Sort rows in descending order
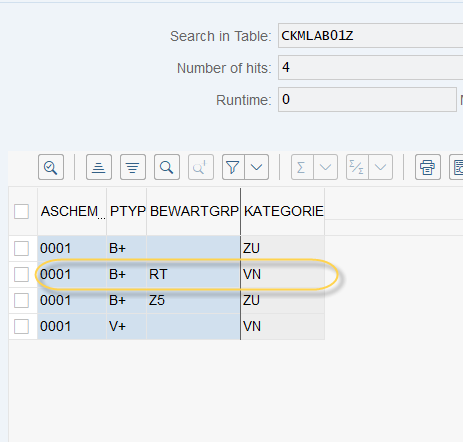Image resolution: width=463 pixels, height=442 pixels. tap(133, 167)
